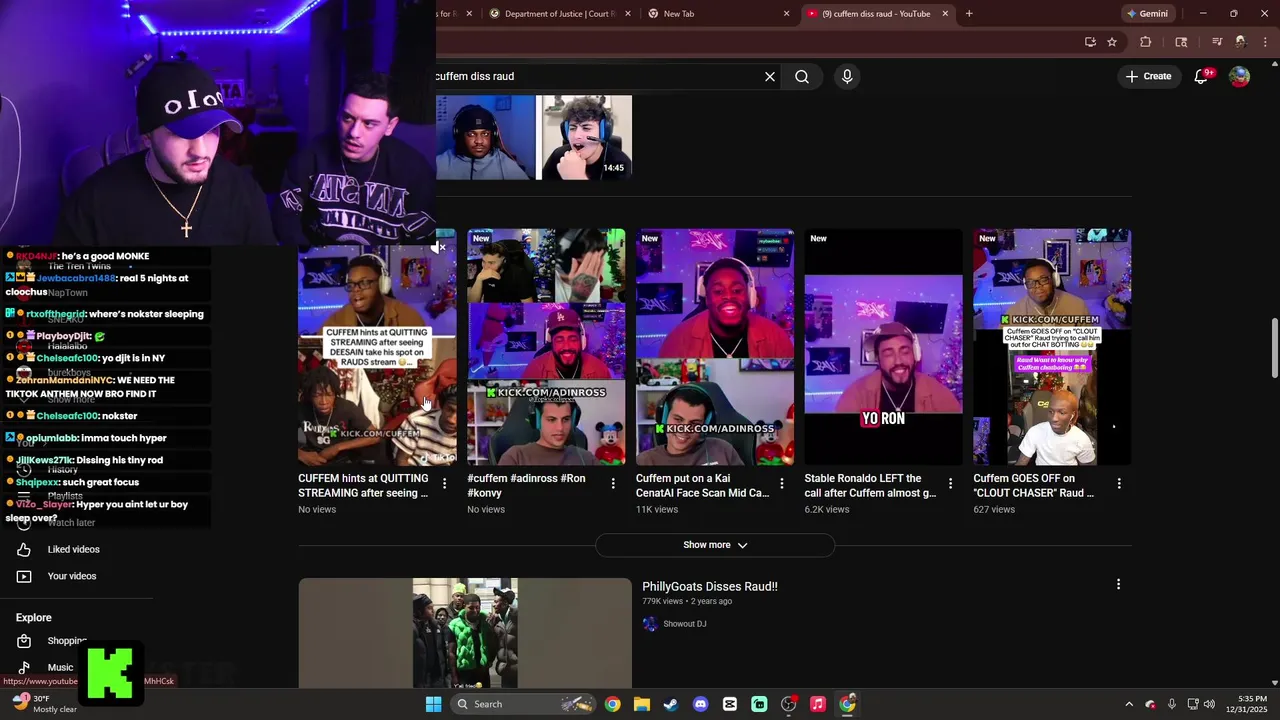Open Steam from the taskbar

tap(671, 704)
